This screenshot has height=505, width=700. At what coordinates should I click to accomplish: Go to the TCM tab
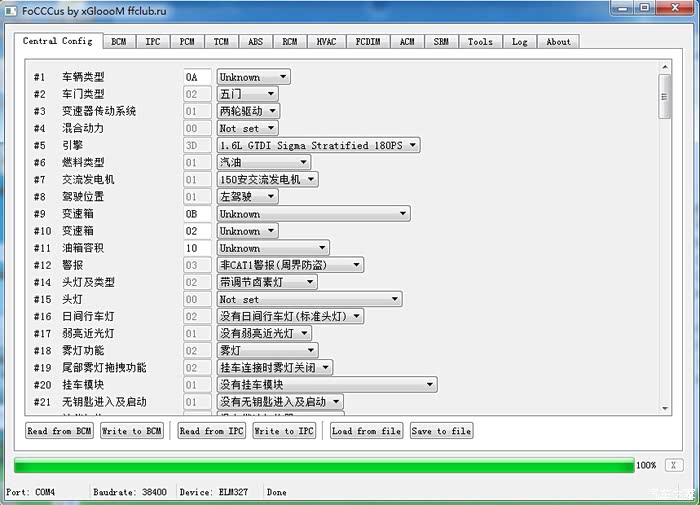pos(221,42)
